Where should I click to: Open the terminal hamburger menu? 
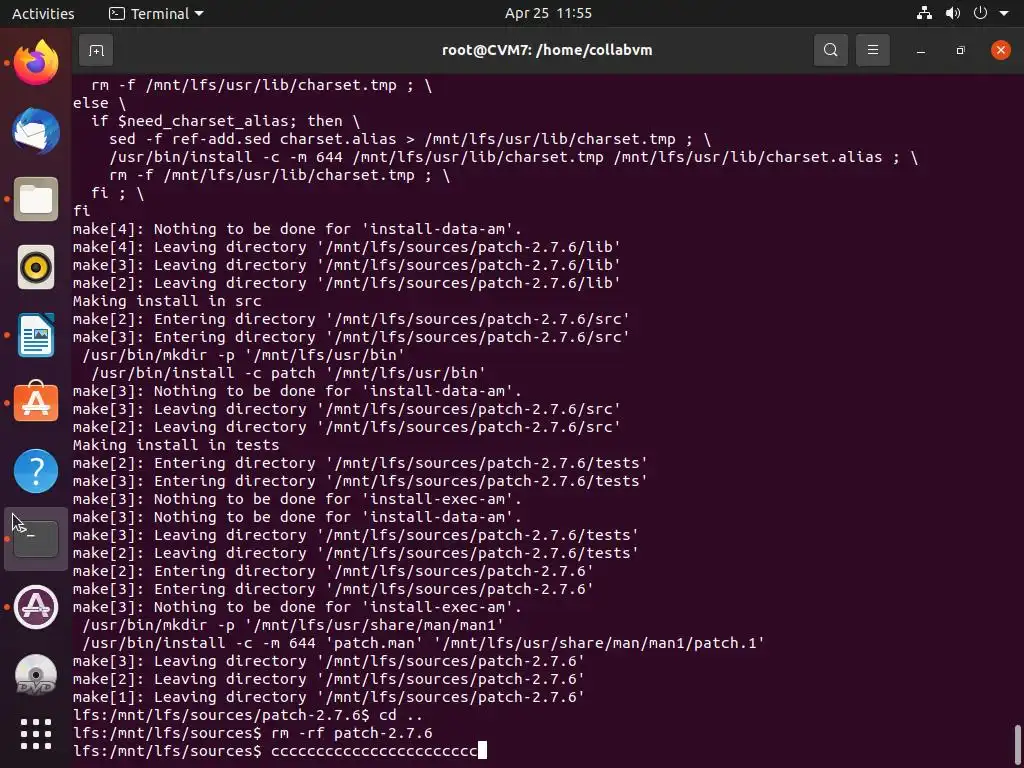click(x=872, y=50)
